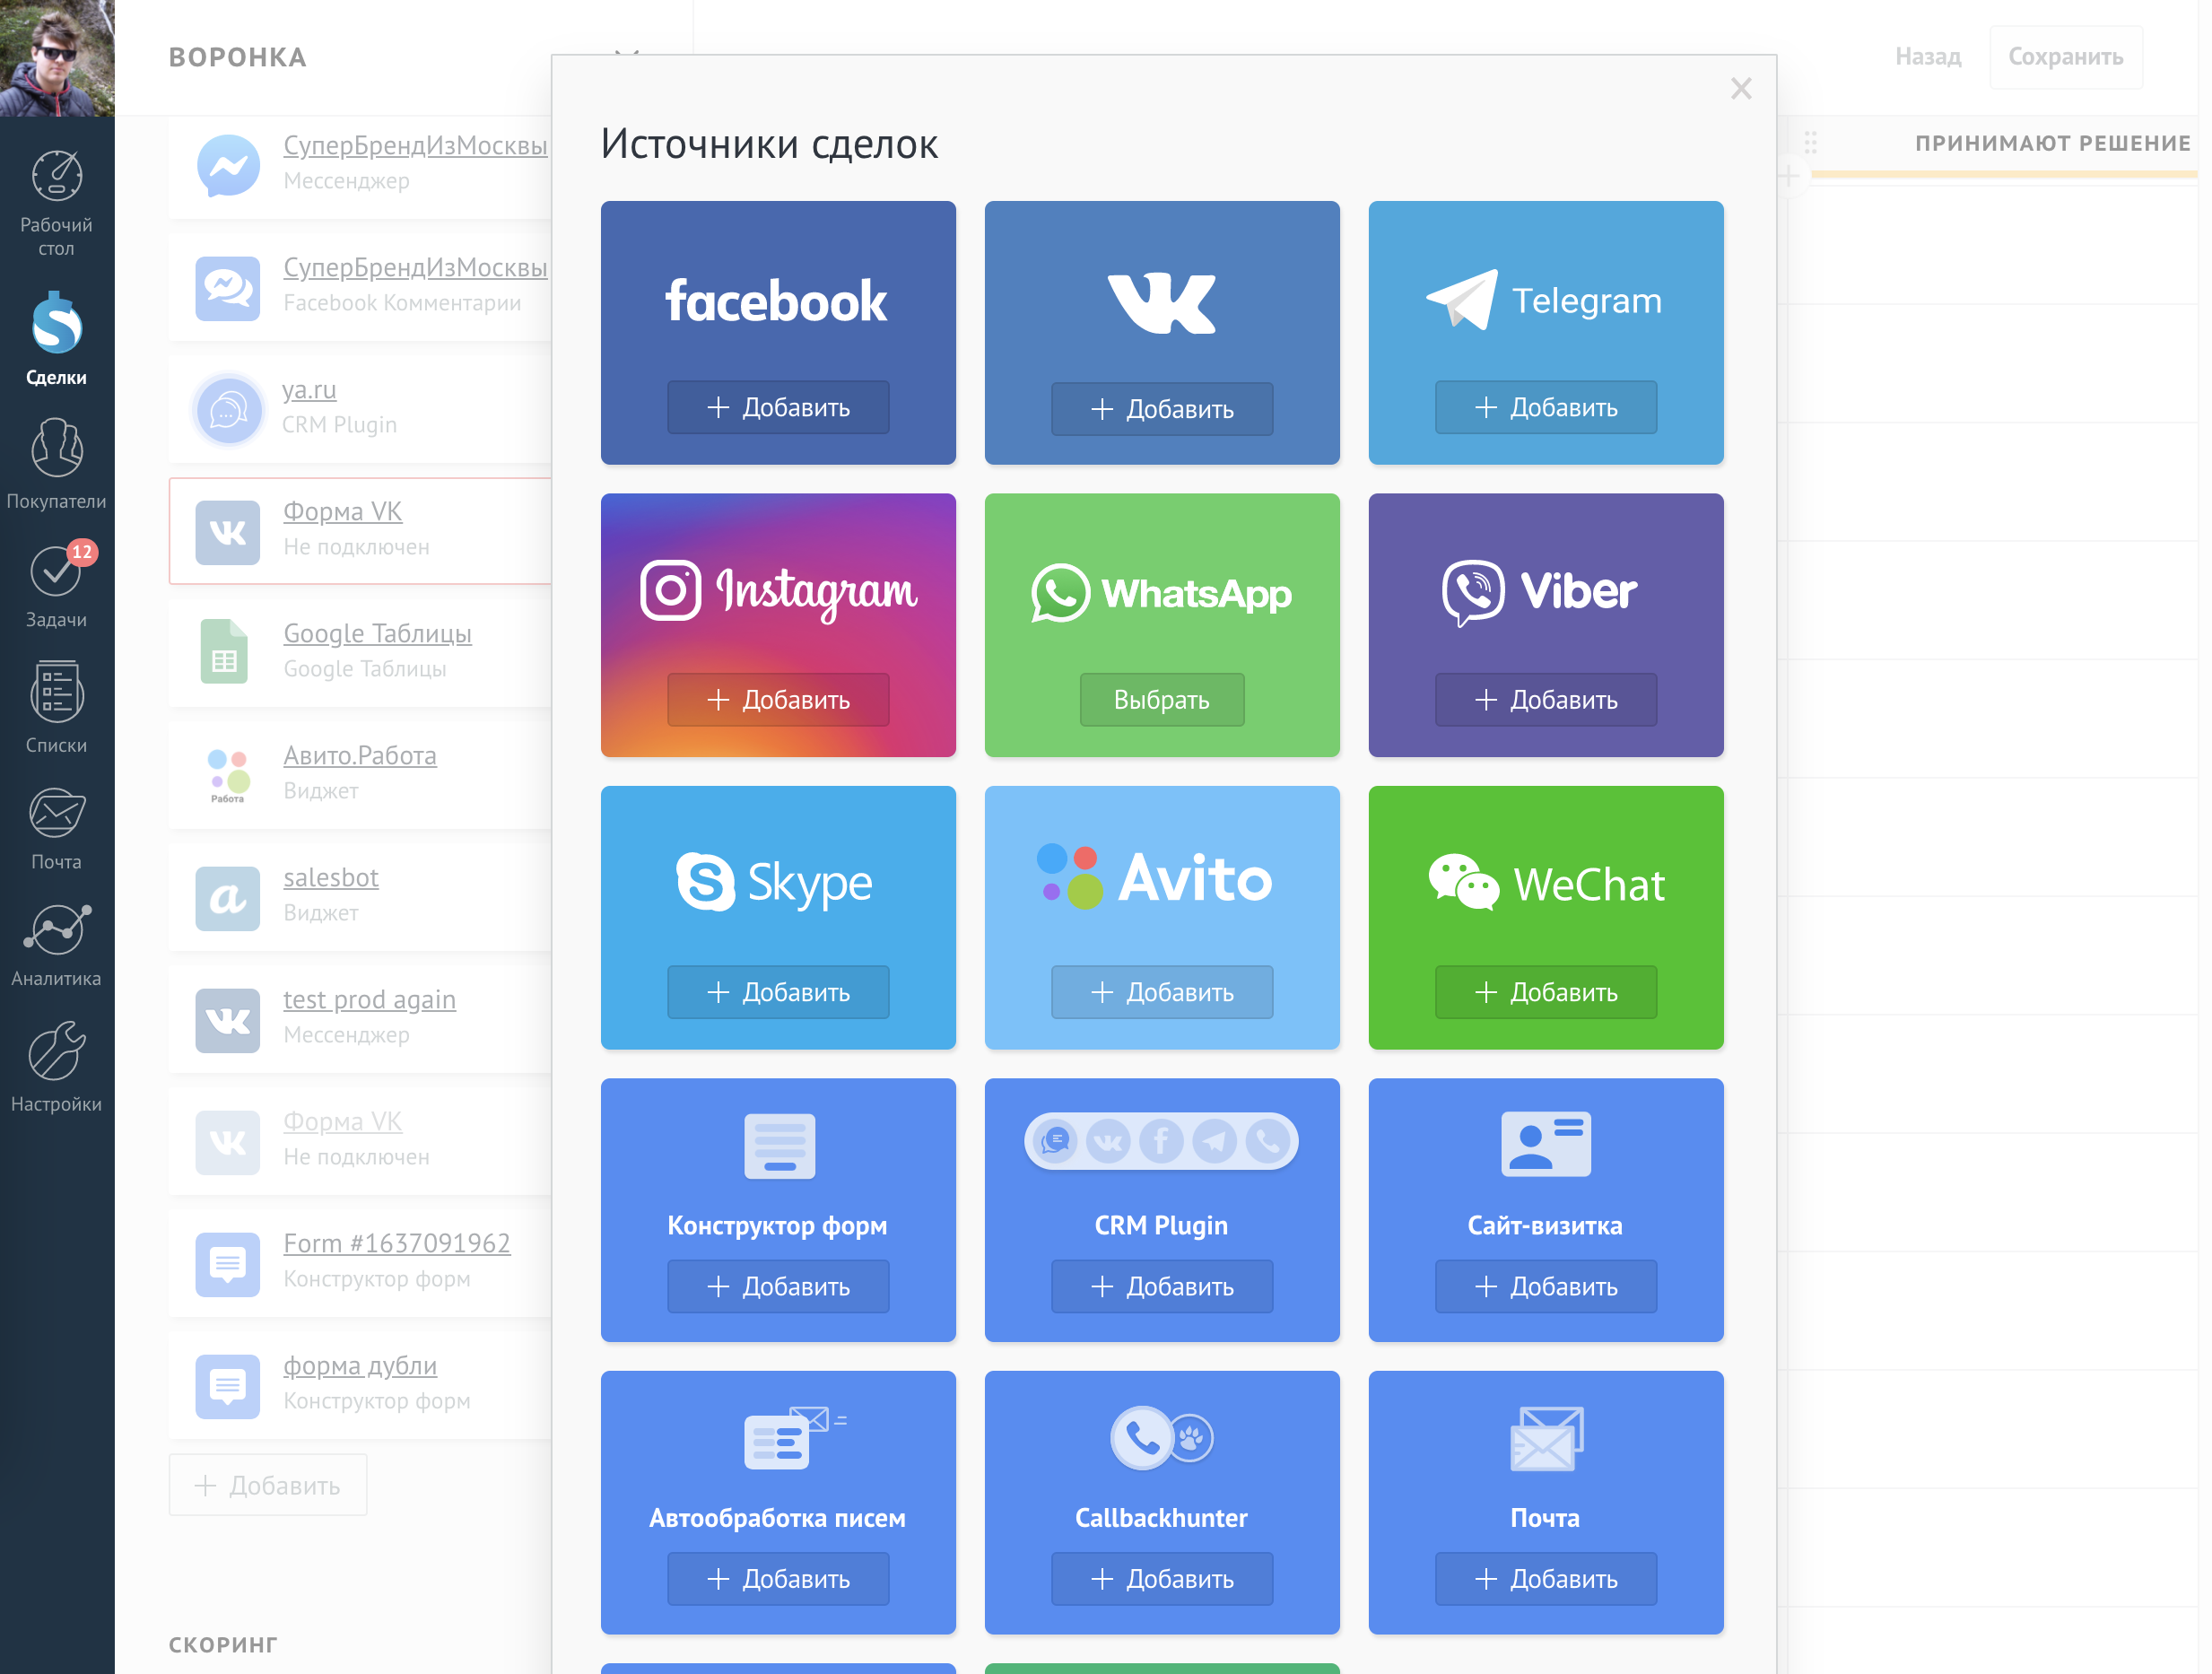Add Сайт-визитка source

(1546, 1286)
